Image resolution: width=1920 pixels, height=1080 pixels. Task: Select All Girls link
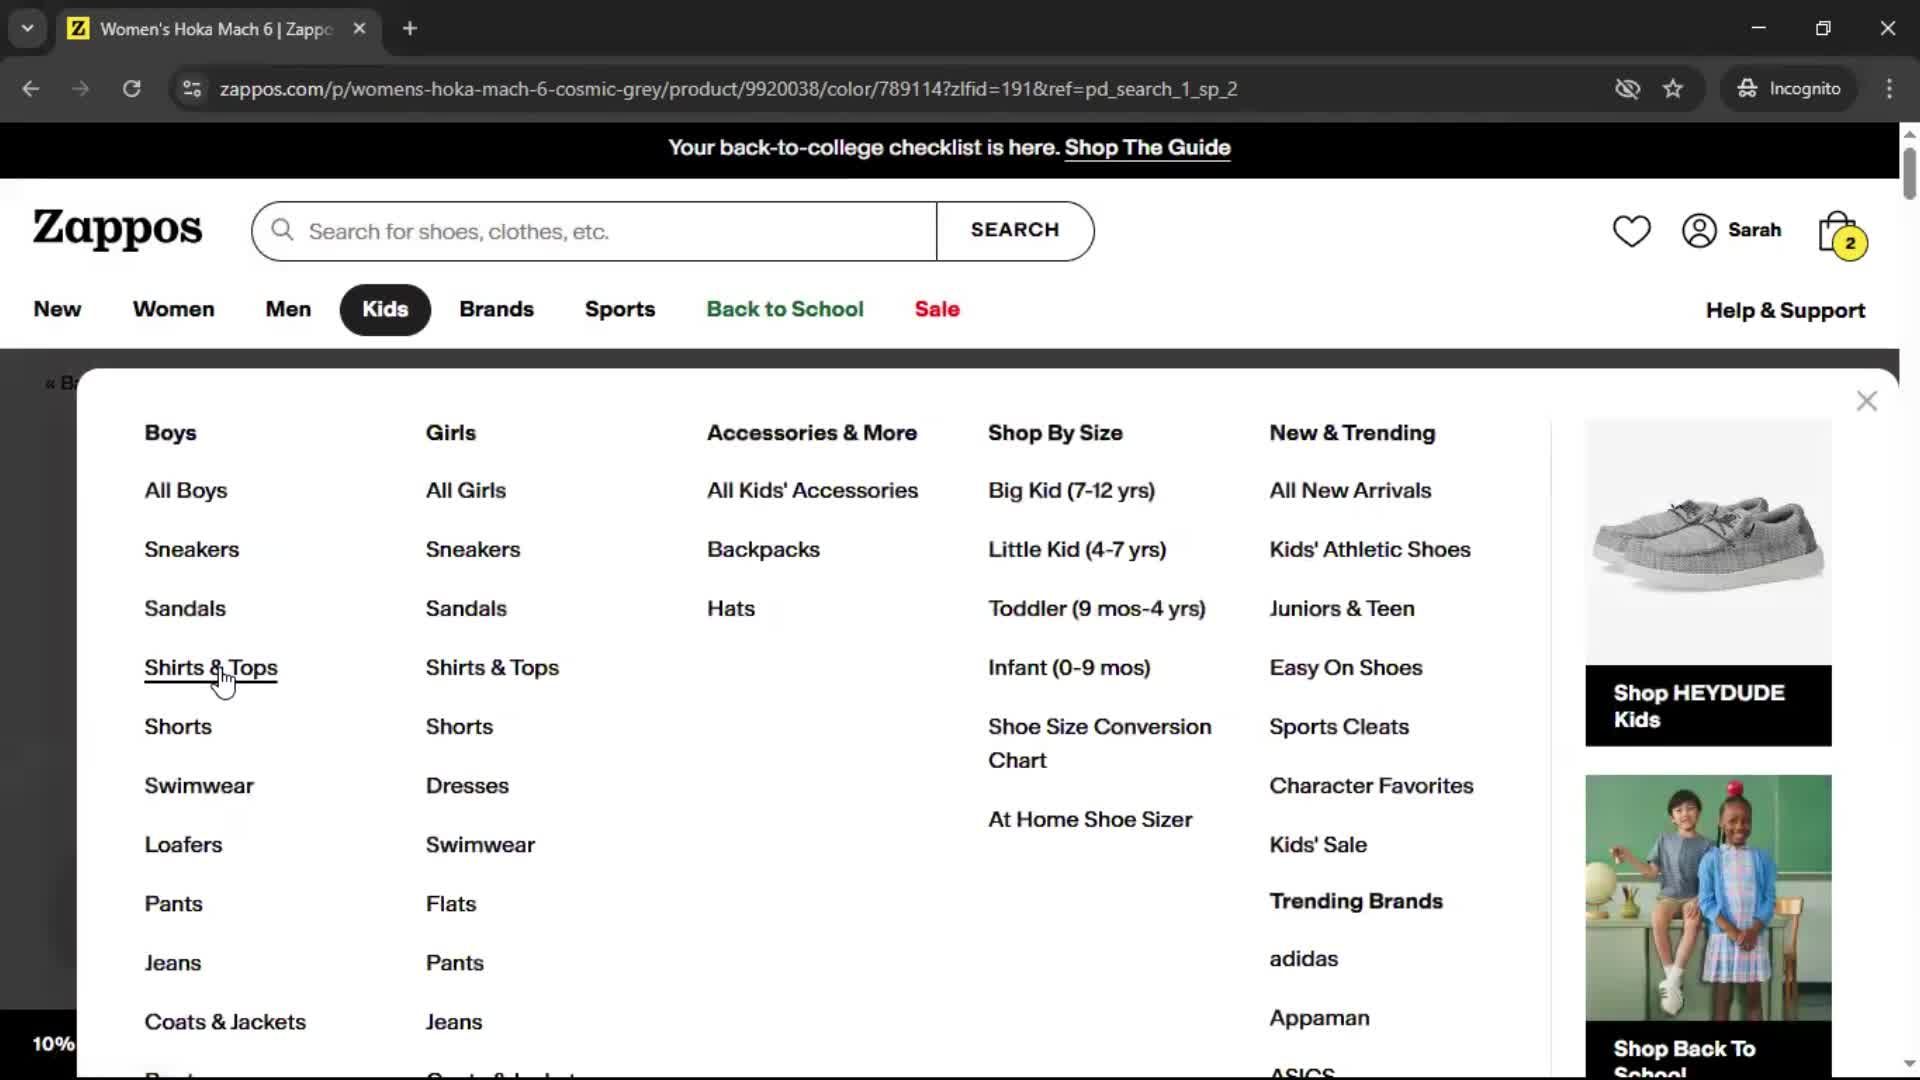pos(466,491)
